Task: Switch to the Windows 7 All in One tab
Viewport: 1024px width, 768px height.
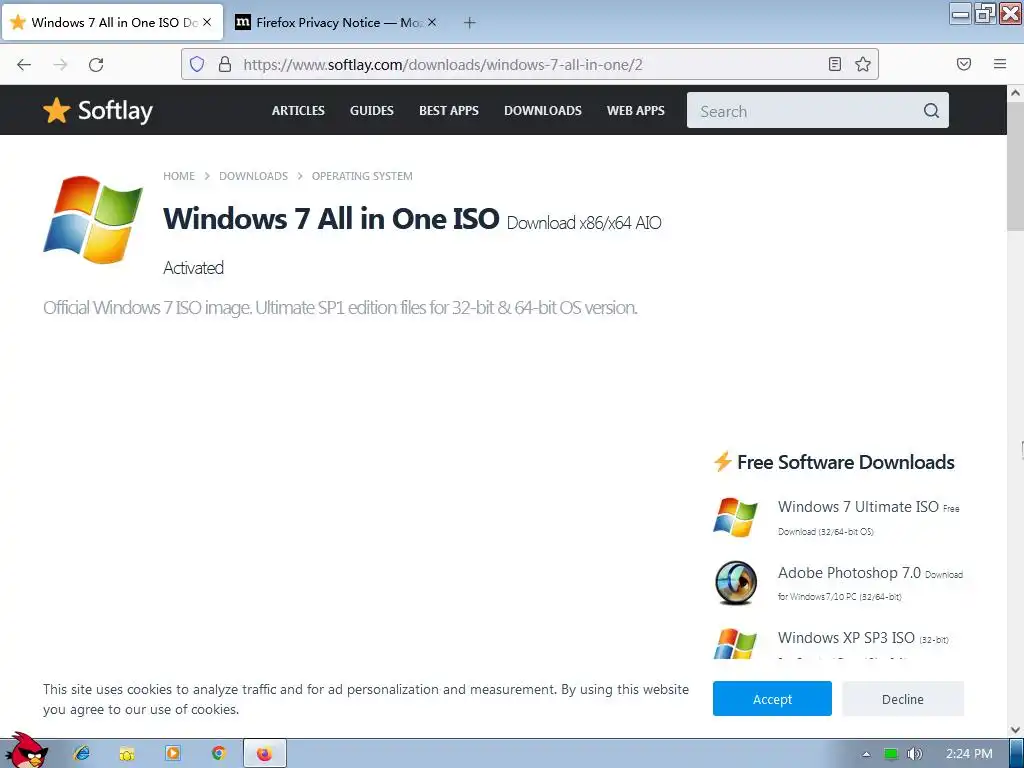Action: coord(112,22)
